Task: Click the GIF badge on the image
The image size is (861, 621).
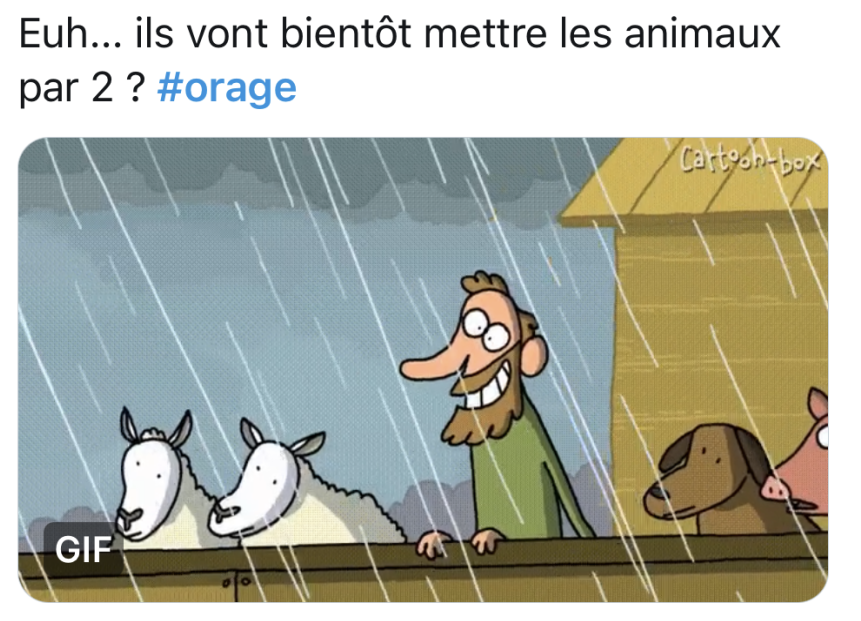Action: pyautogui.click(x=83, y=549)
